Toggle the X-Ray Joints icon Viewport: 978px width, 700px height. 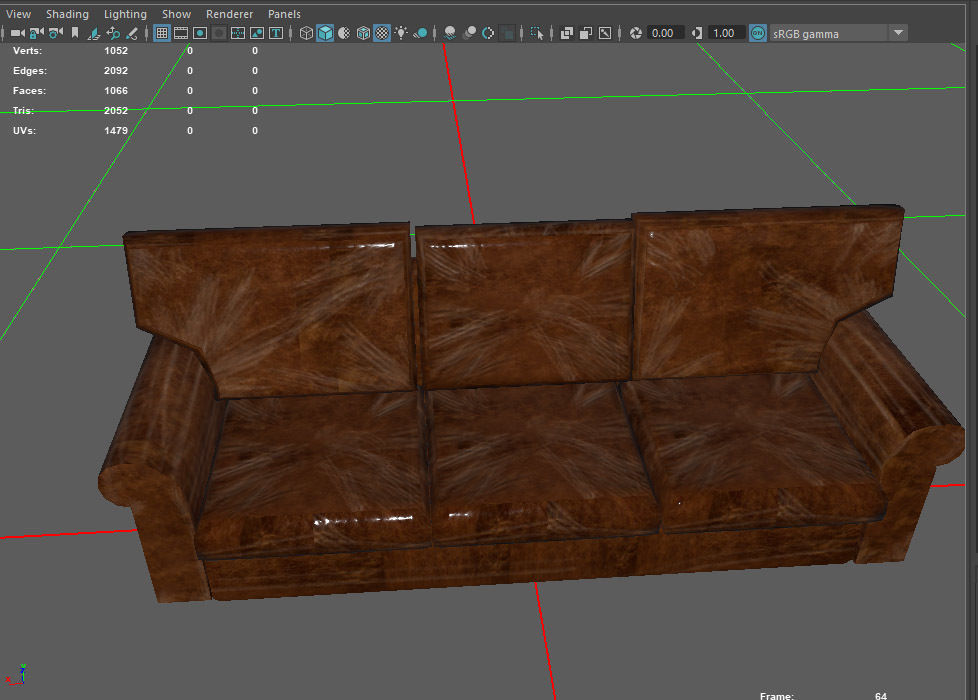tap(605, 33)
